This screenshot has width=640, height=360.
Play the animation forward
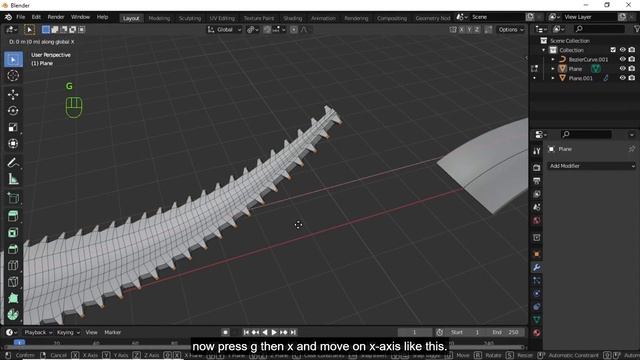pos(274,332)
